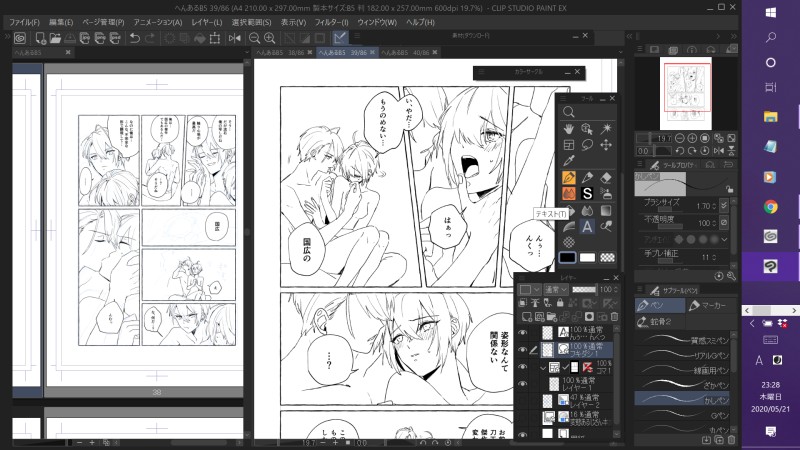Image resolution: width=800 pixels, height=450 pixels.
Task: Select the black main color swatch
Action: pos(567,258)
